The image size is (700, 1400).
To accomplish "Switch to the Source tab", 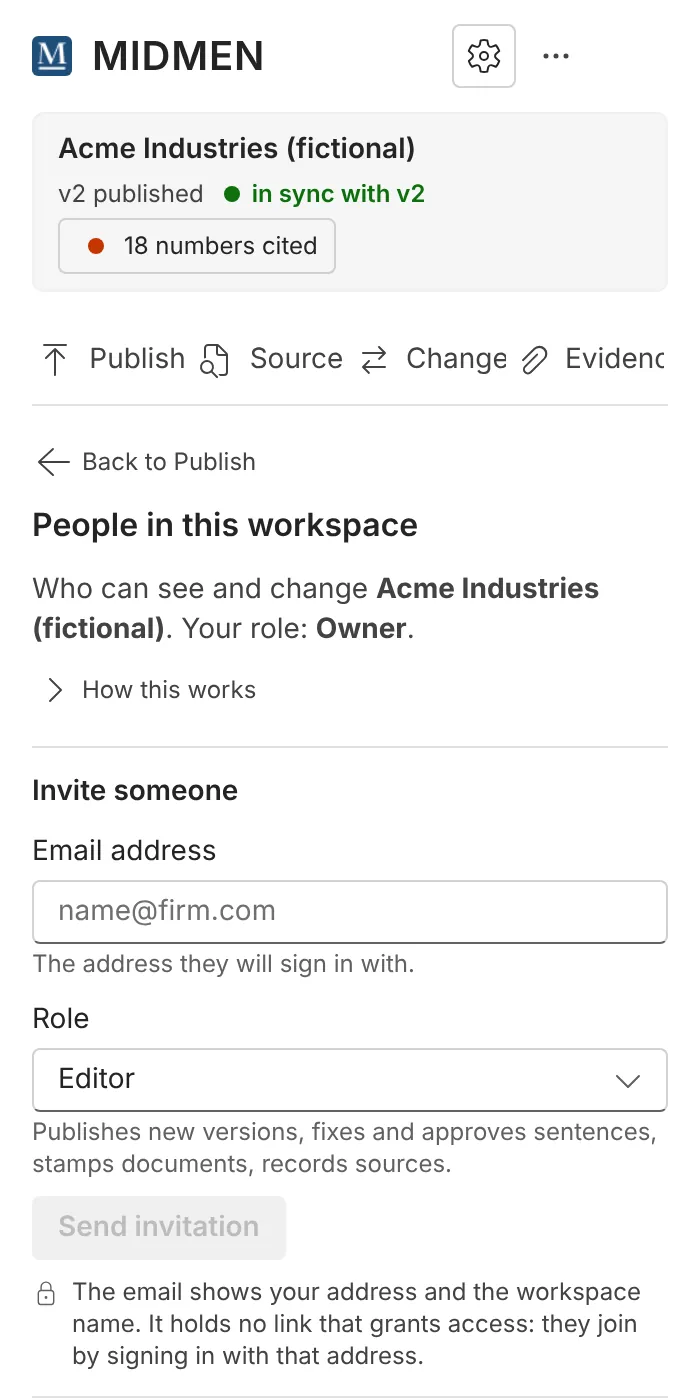I will (272, 359).
